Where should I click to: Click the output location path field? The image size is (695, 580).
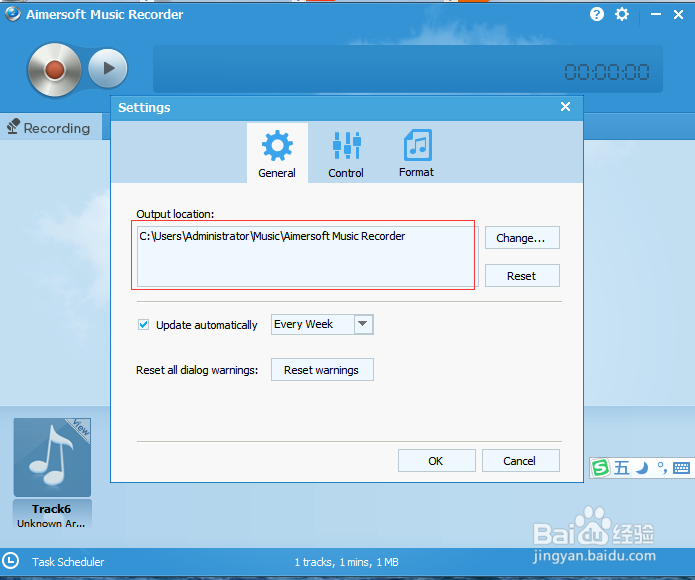[306, 256]
